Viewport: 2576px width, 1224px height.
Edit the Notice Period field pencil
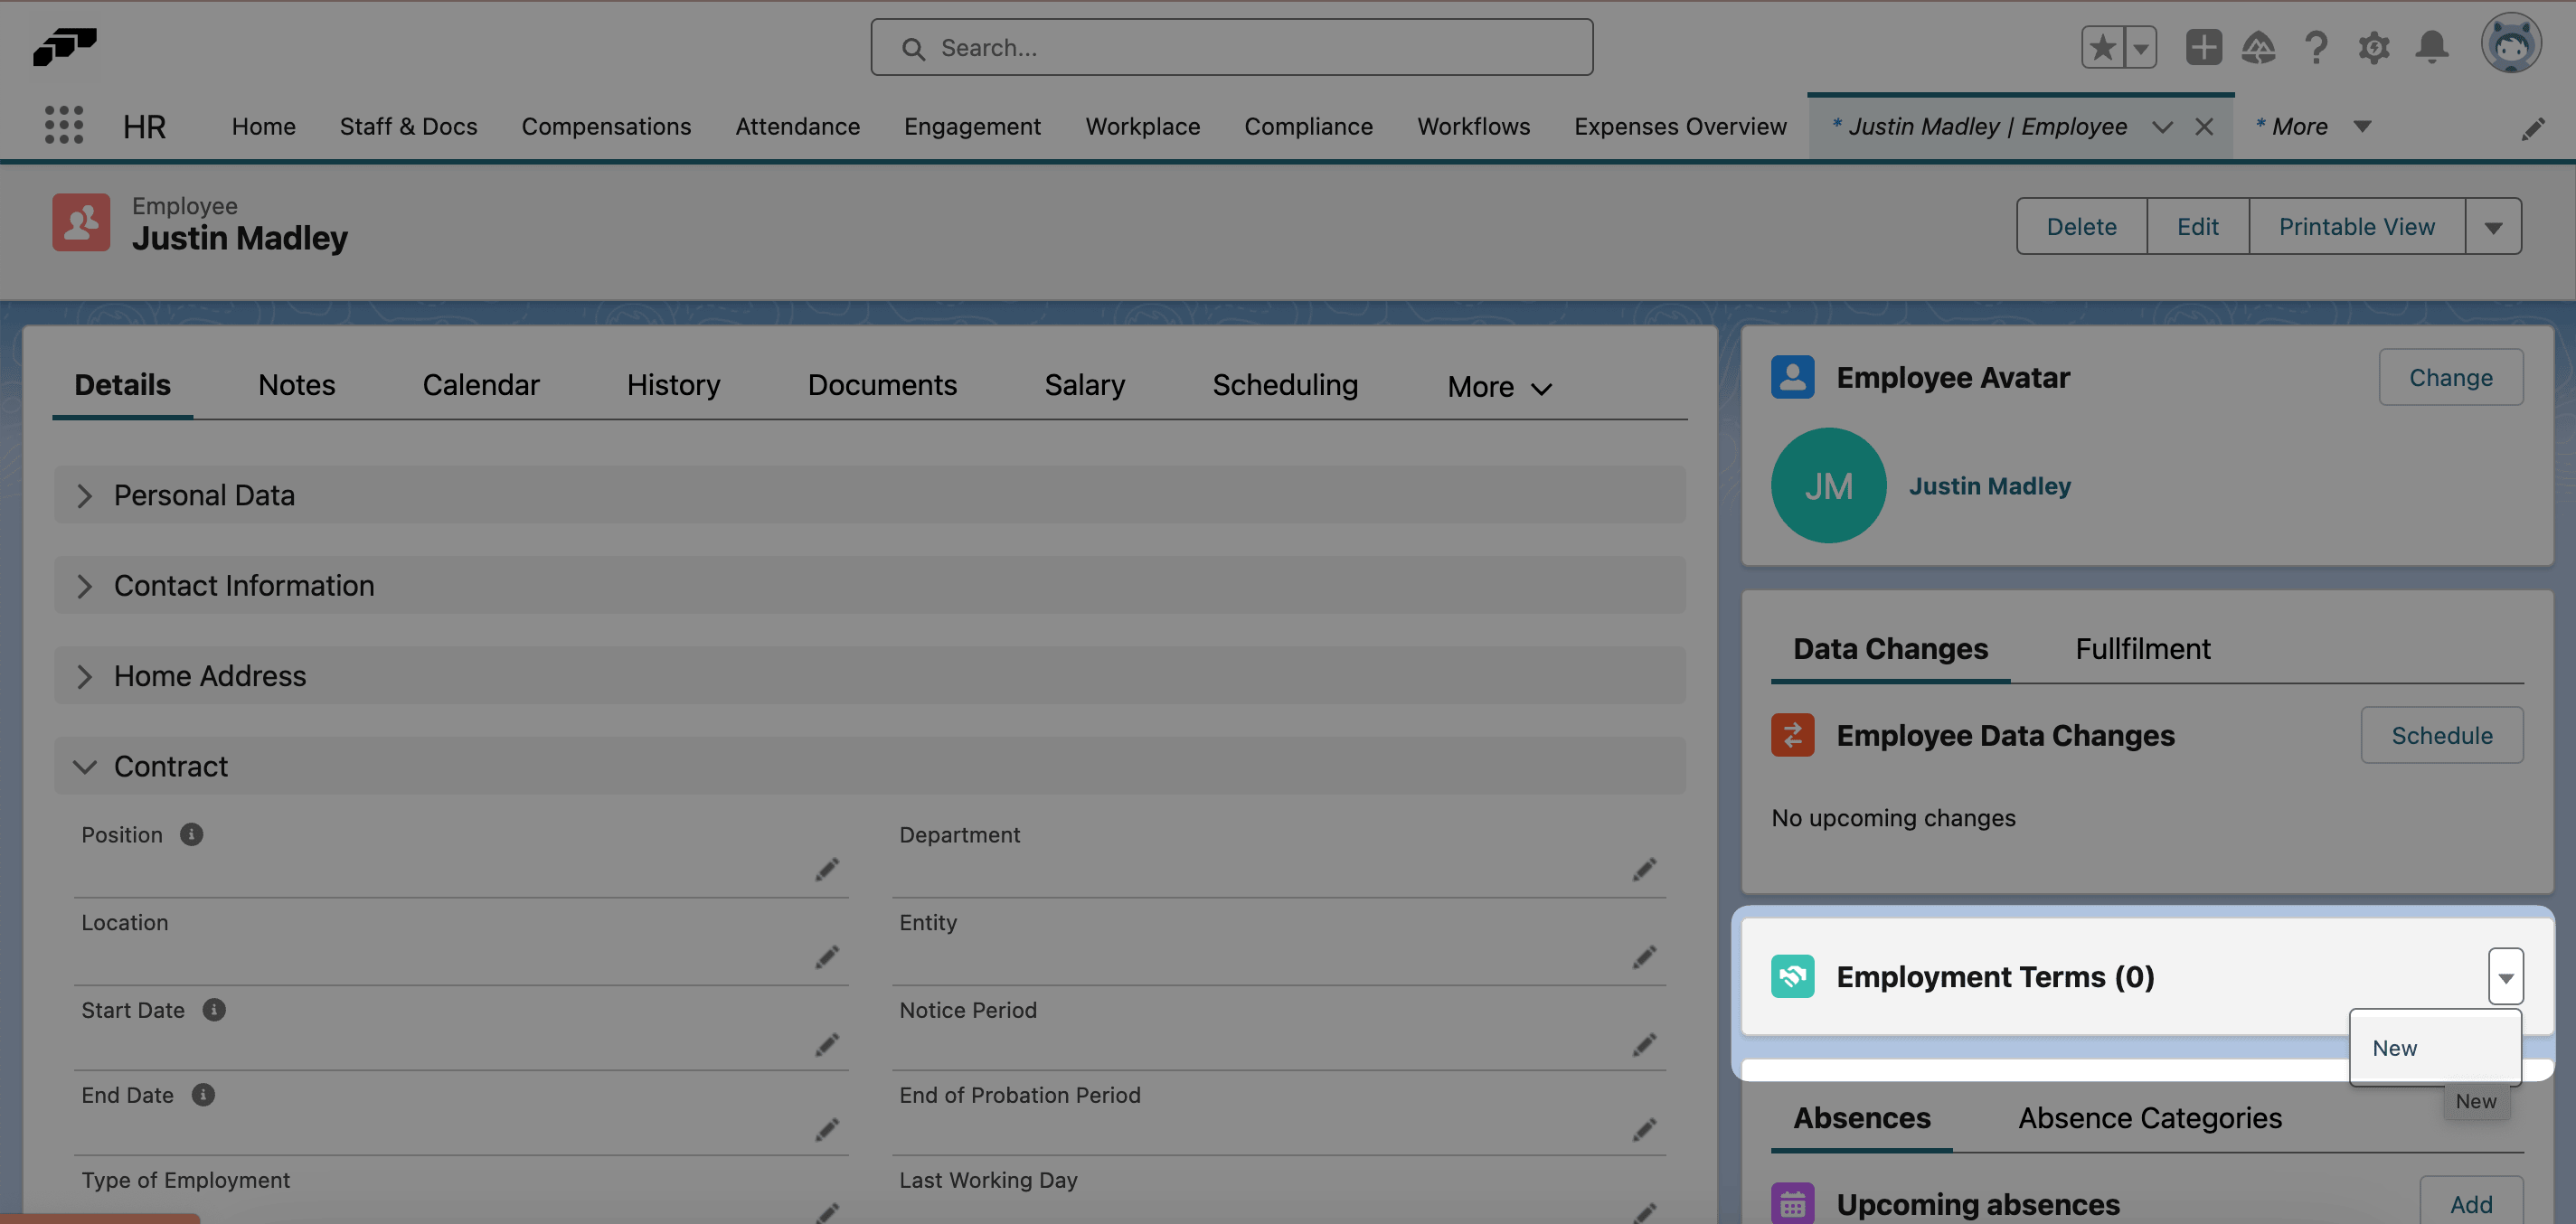click(x=1644, y=1044)
